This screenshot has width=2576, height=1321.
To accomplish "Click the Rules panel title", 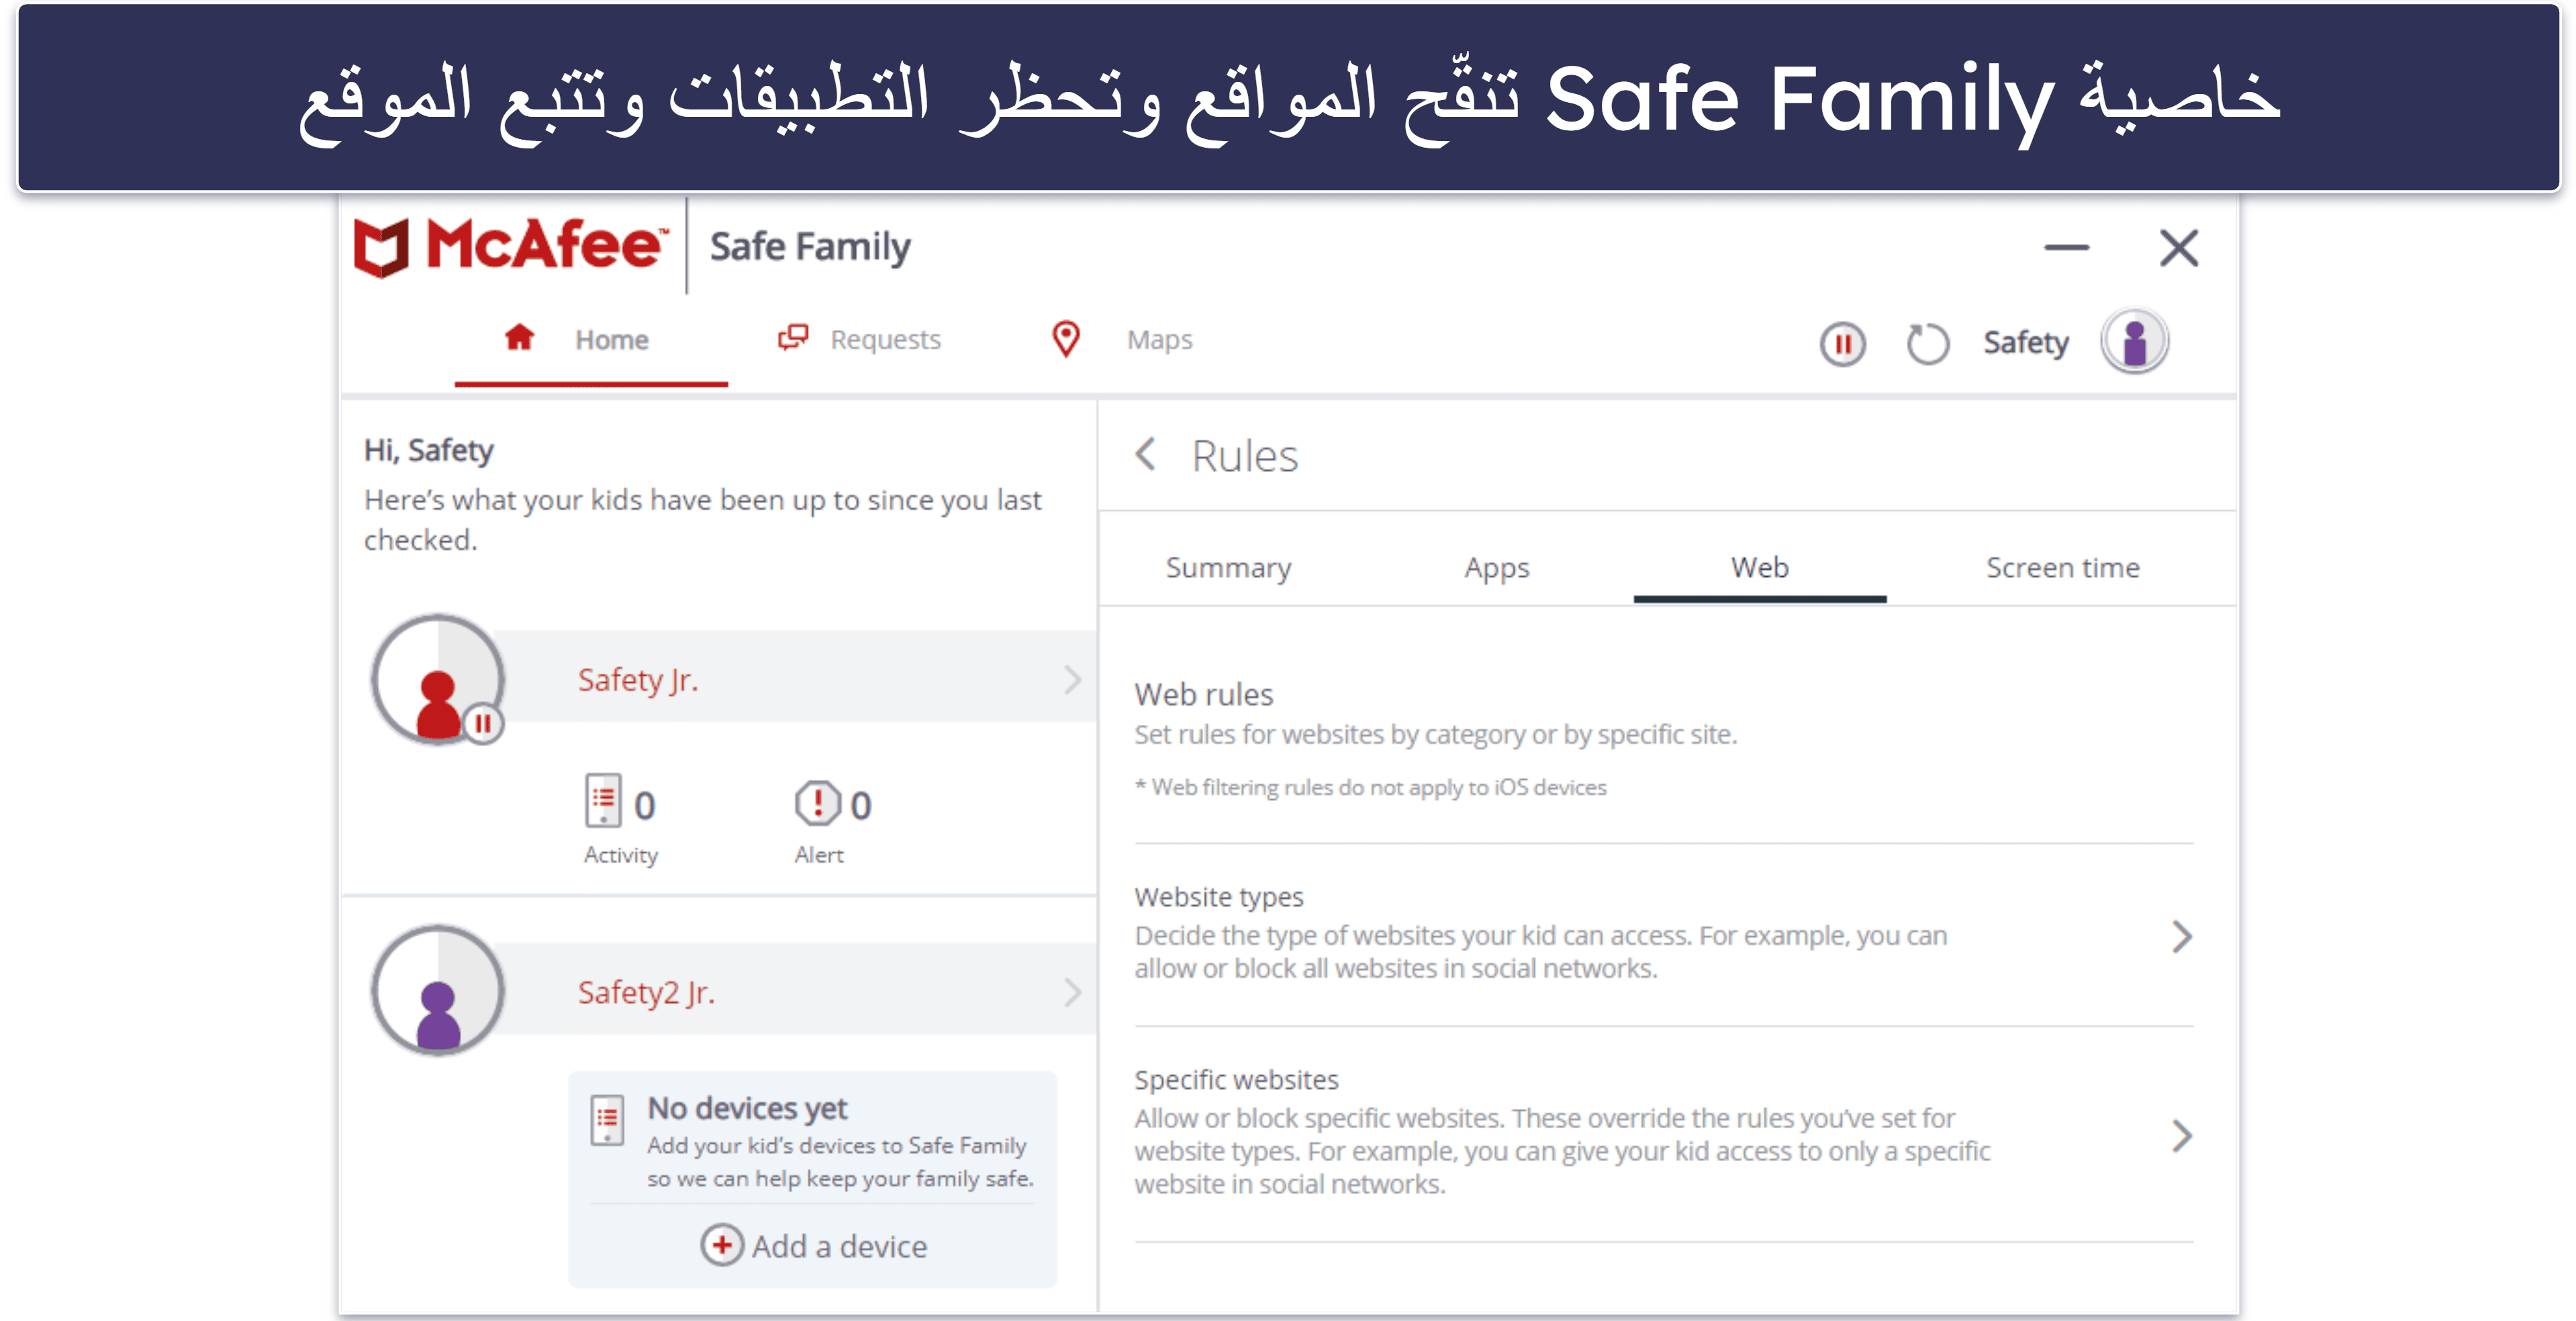I will pyautogui.click(x=1245, y=456).
